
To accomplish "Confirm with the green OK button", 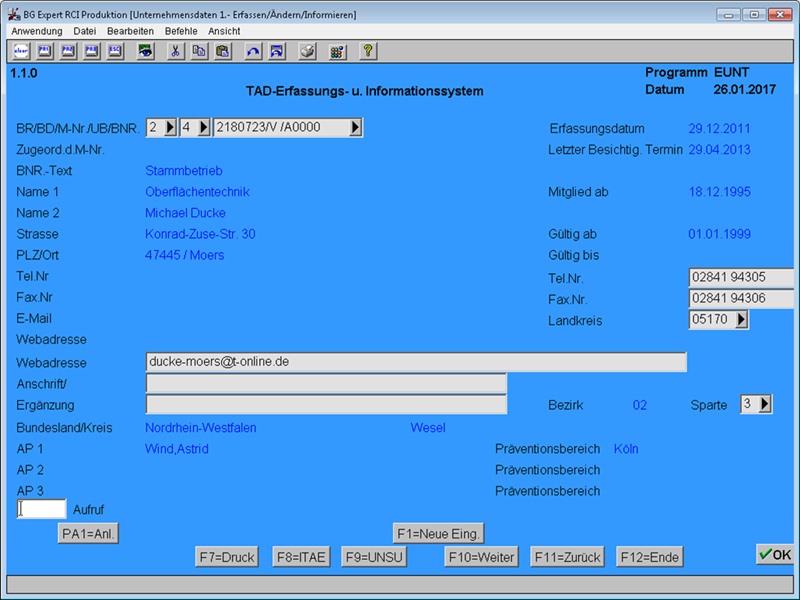I will point(774,554).
